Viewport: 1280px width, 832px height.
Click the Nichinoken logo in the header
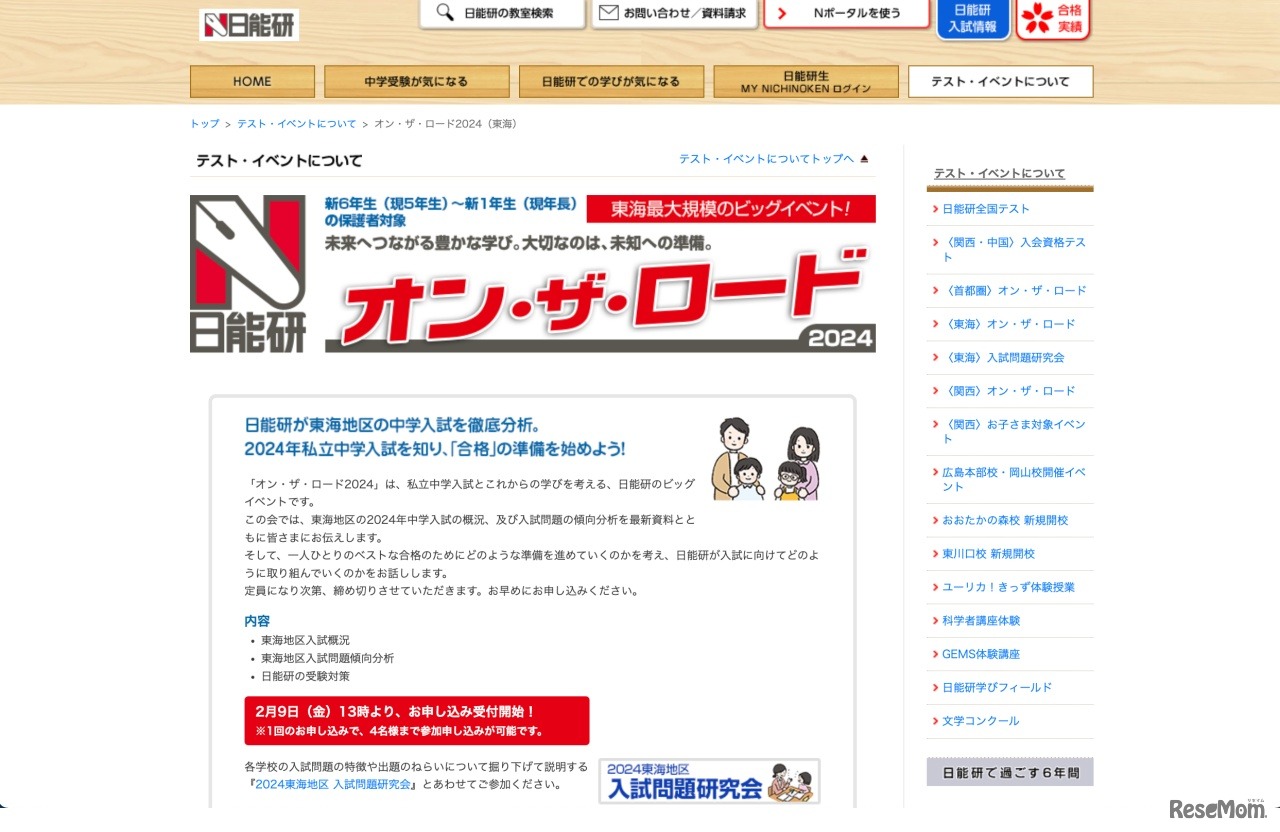(x=249, y=25)
